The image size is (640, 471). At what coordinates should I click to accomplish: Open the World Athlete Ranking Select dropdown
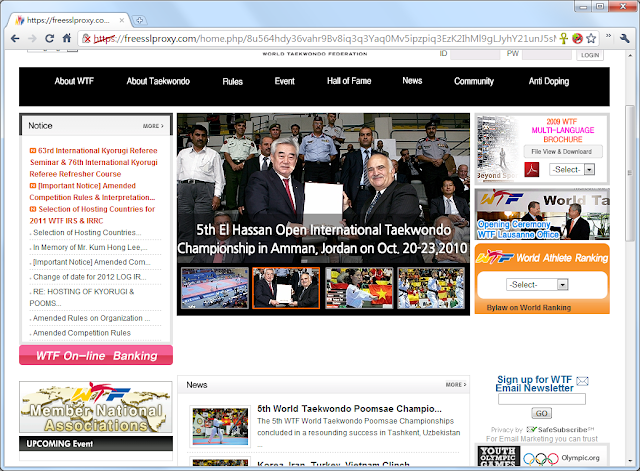537,284
